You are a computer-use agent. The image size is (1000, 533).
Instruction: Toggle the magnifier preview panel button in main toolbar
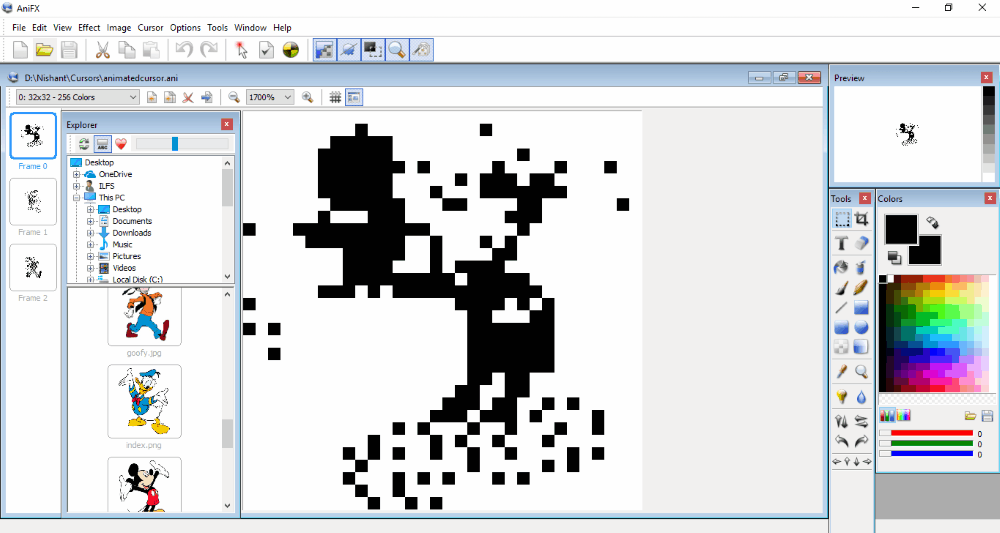tap(397, 49)
